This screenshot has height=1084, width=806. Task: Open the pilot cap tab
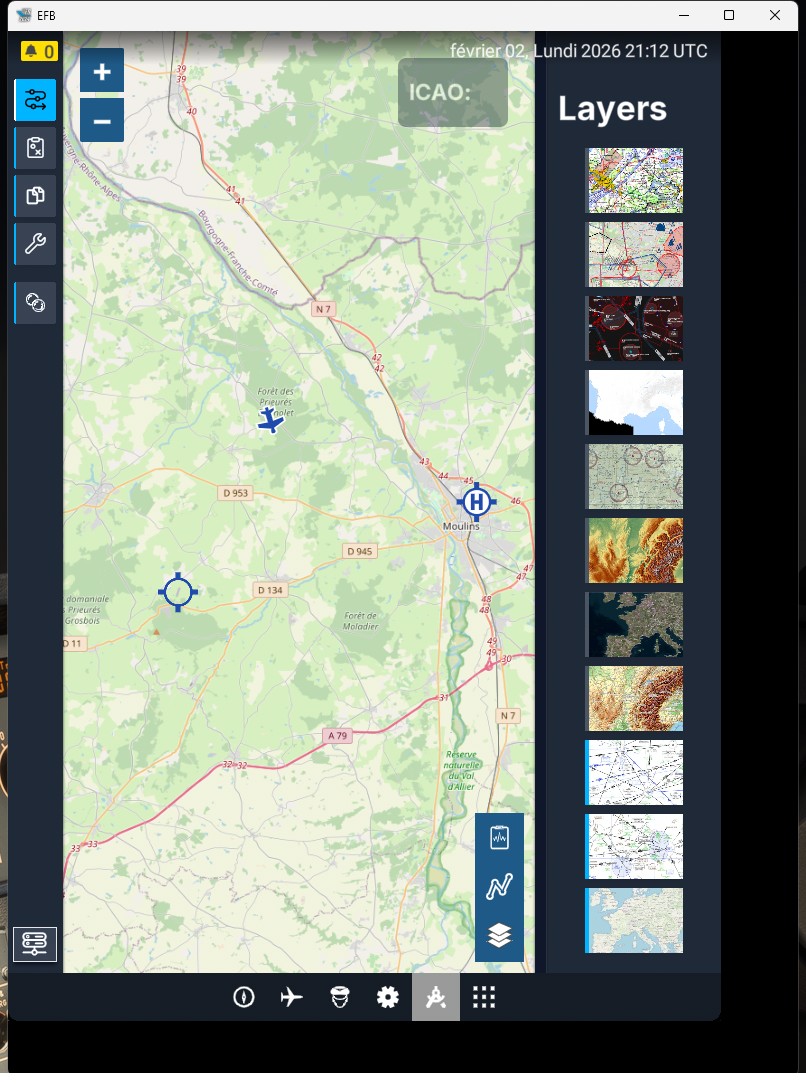[x=339, y=997]
